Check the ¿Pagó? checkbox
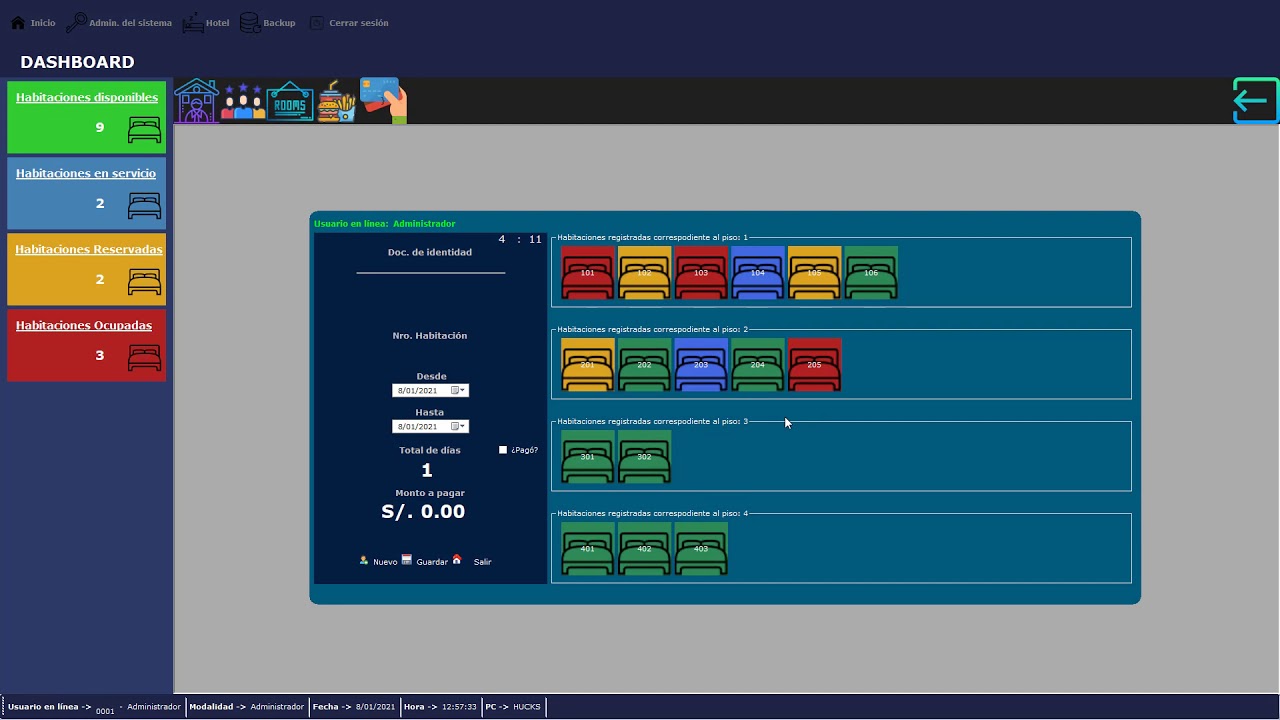 coord(503,450)
